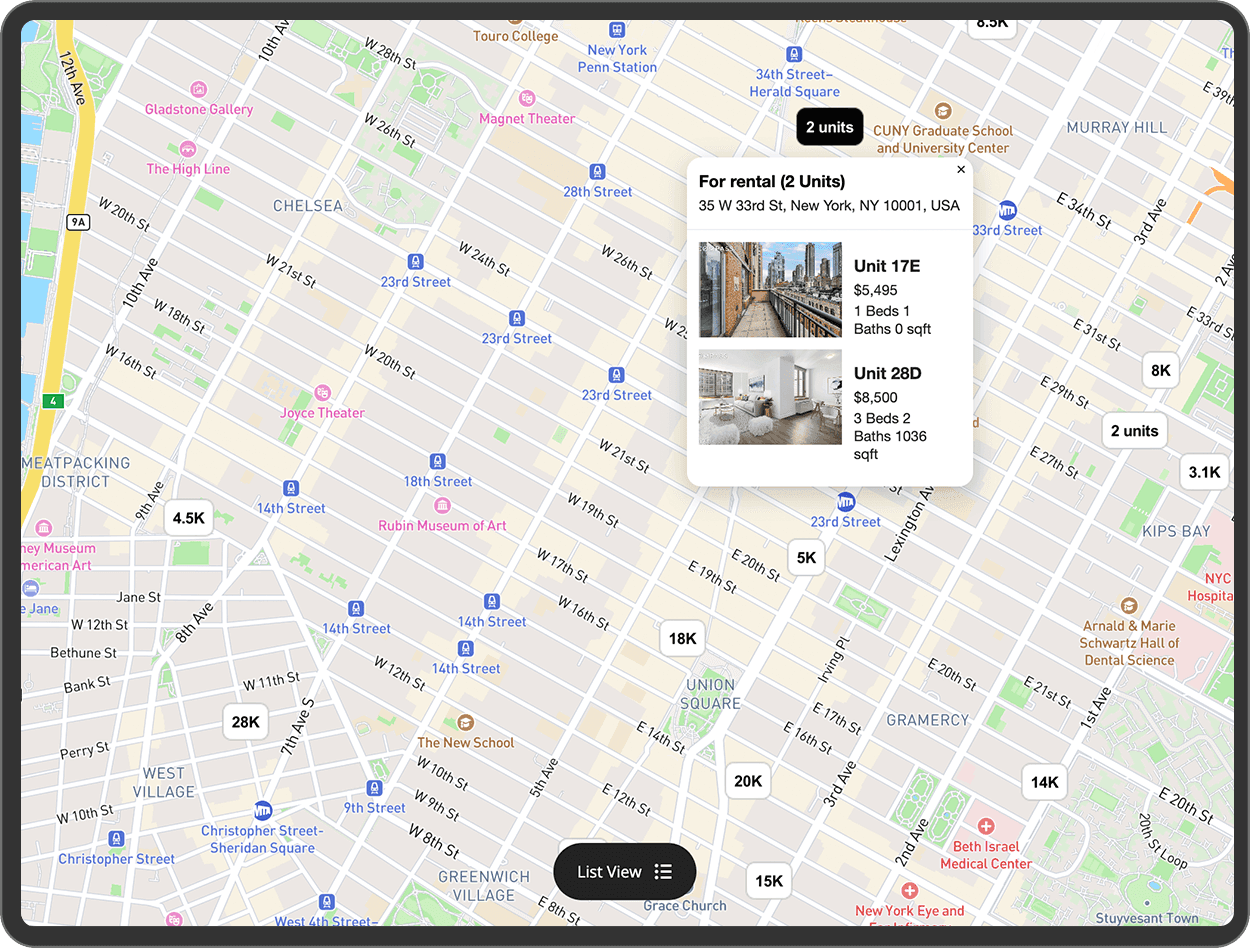Viewport: 1250px width, 949px height.
Task: Click the Joyce Theater pin icon
Action: 322,393
